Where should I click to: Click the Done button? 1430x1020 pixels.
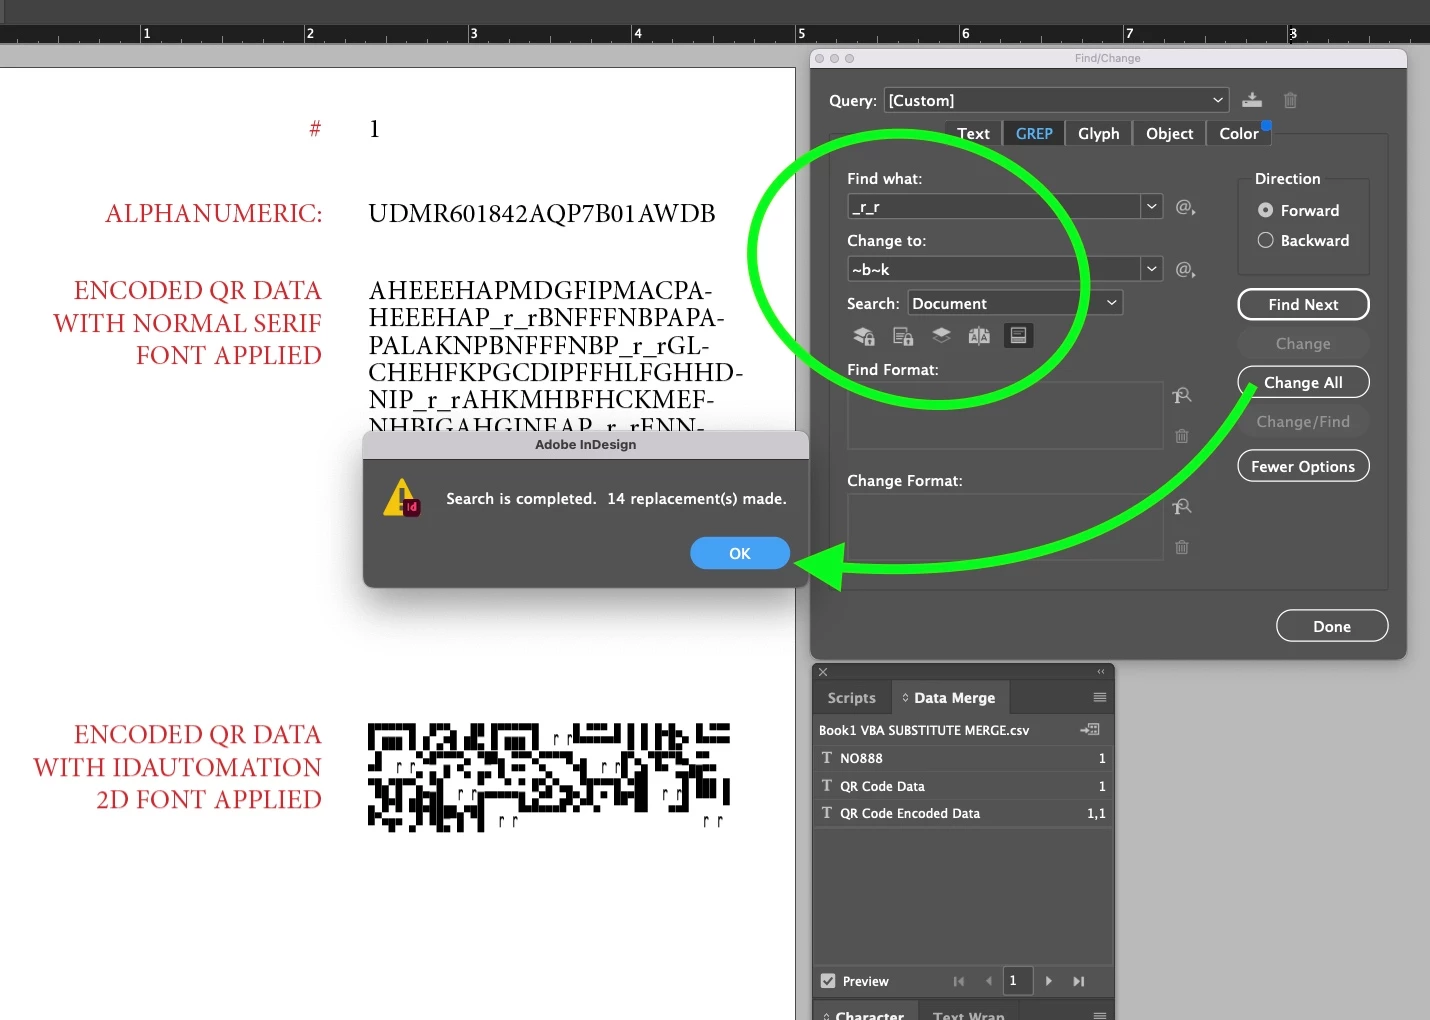tap(1332, 626)
